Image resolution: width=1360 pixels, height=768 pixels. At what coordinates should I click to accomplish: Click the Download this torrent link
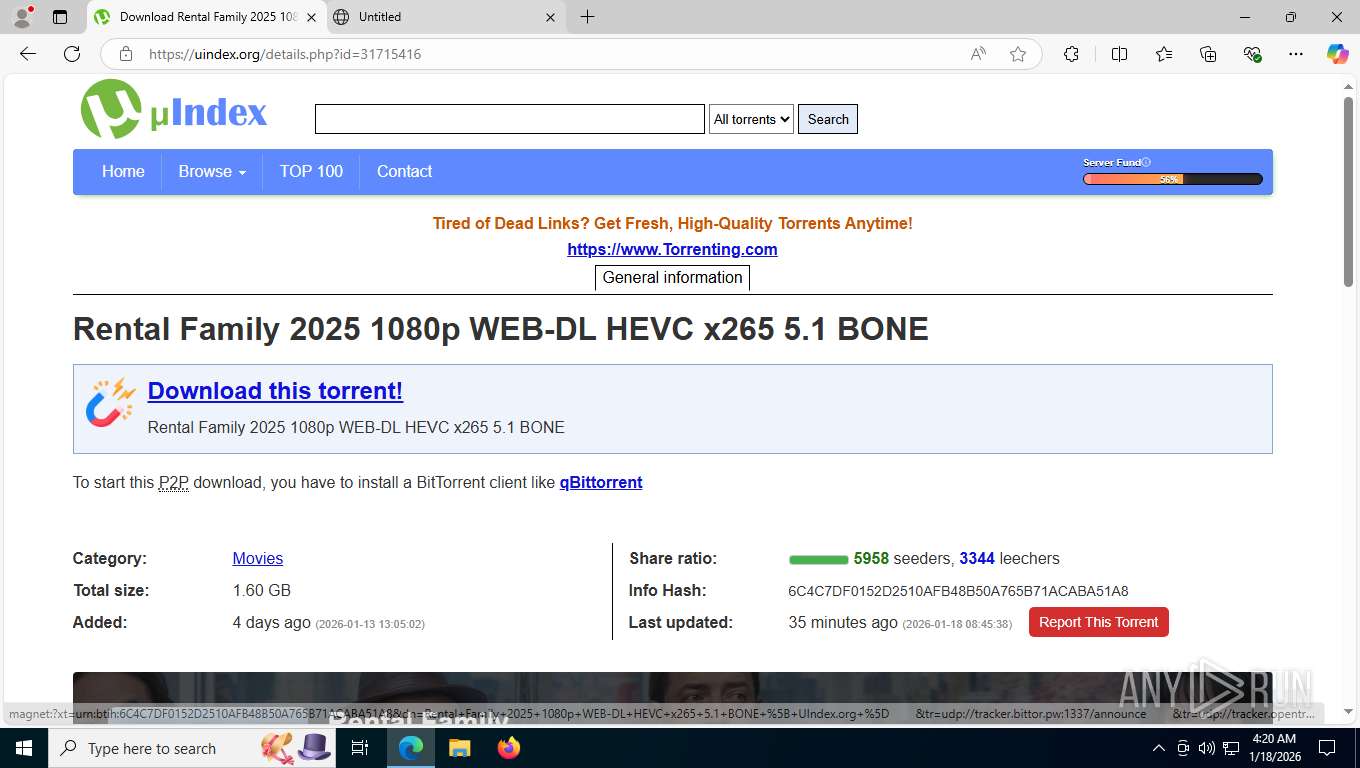pos(275,391)
